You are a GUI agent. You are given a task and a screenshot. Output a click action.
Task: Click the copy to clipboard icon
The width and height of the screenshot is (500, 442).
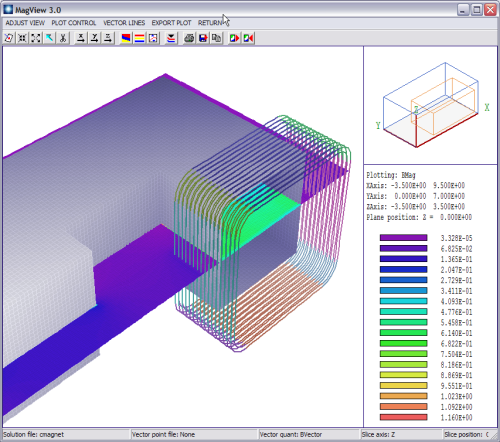(x=216, y=38)
